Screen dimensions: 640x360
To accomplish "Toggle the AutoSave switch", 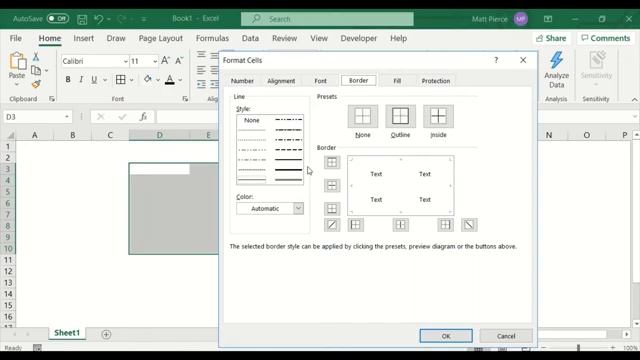I will tap(58, 19).
